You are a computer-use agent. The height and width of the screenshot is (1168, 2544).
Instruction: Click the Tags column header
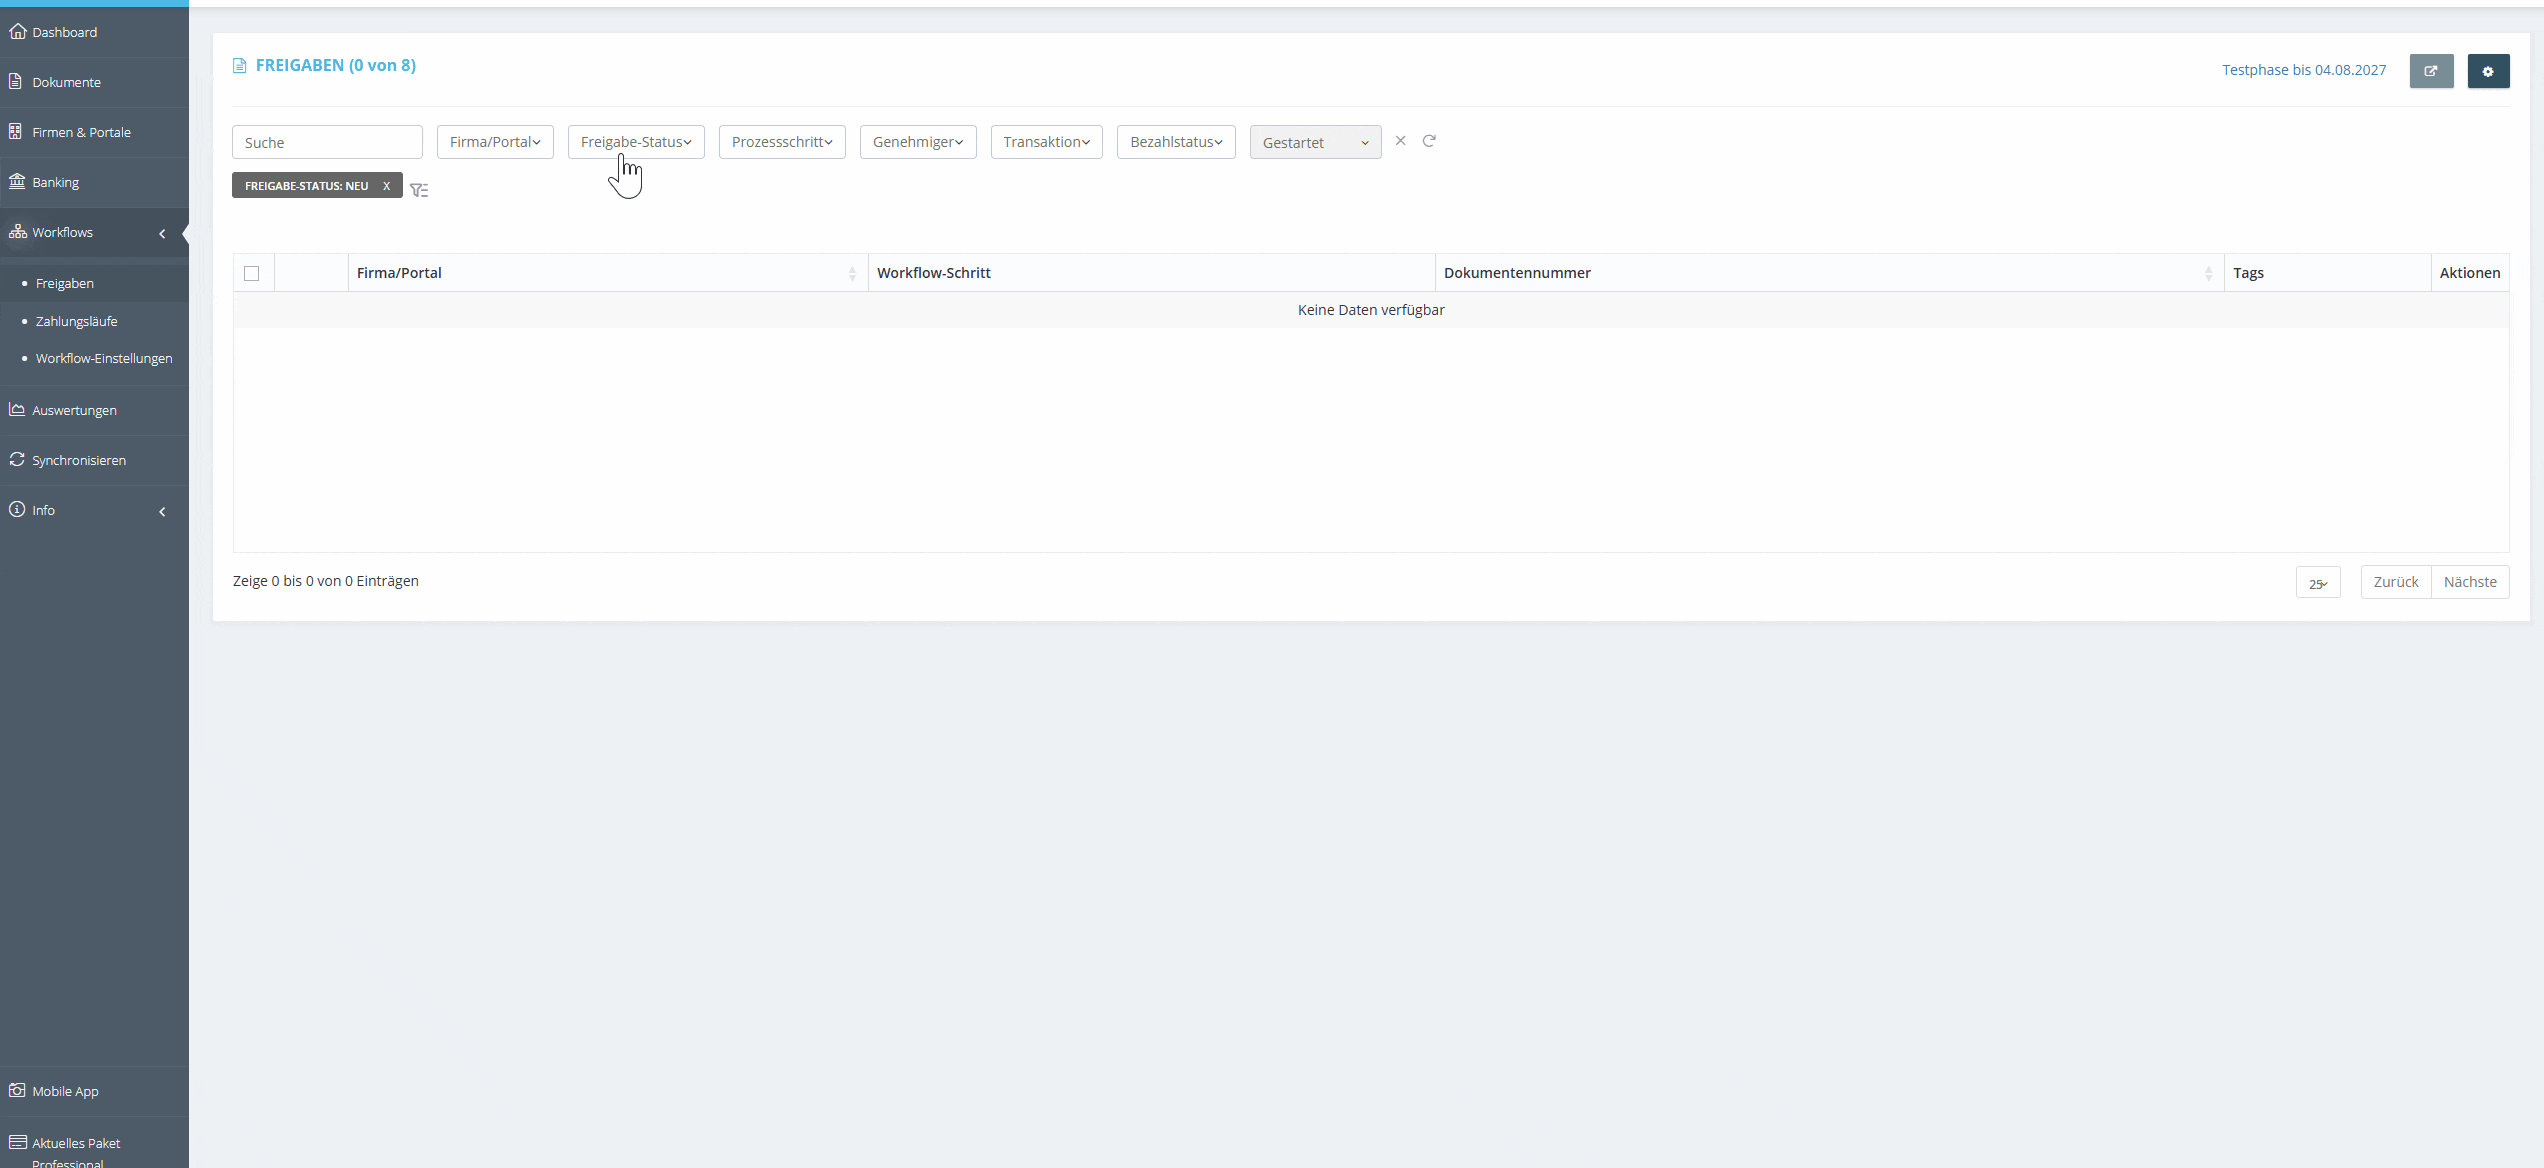[2327, 273]
